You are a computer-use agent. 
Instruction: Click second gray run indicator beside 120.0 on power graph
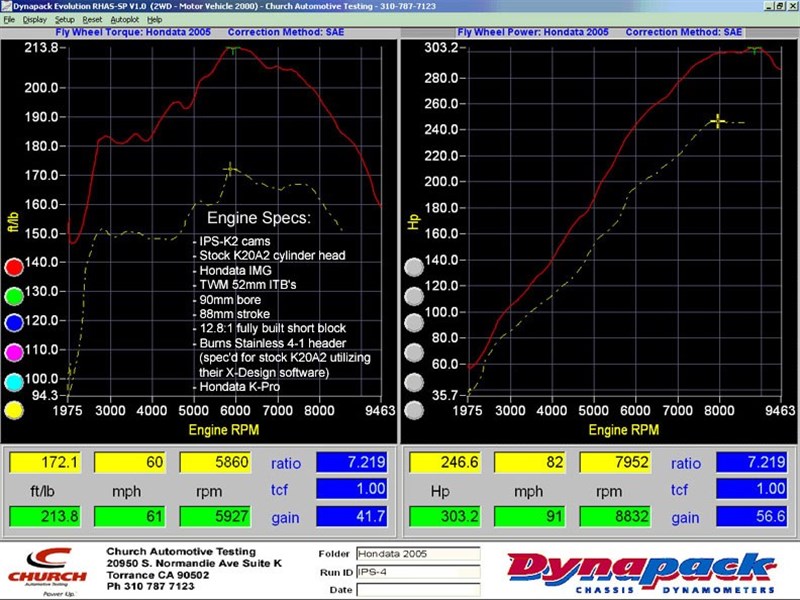tap(414, 296)
